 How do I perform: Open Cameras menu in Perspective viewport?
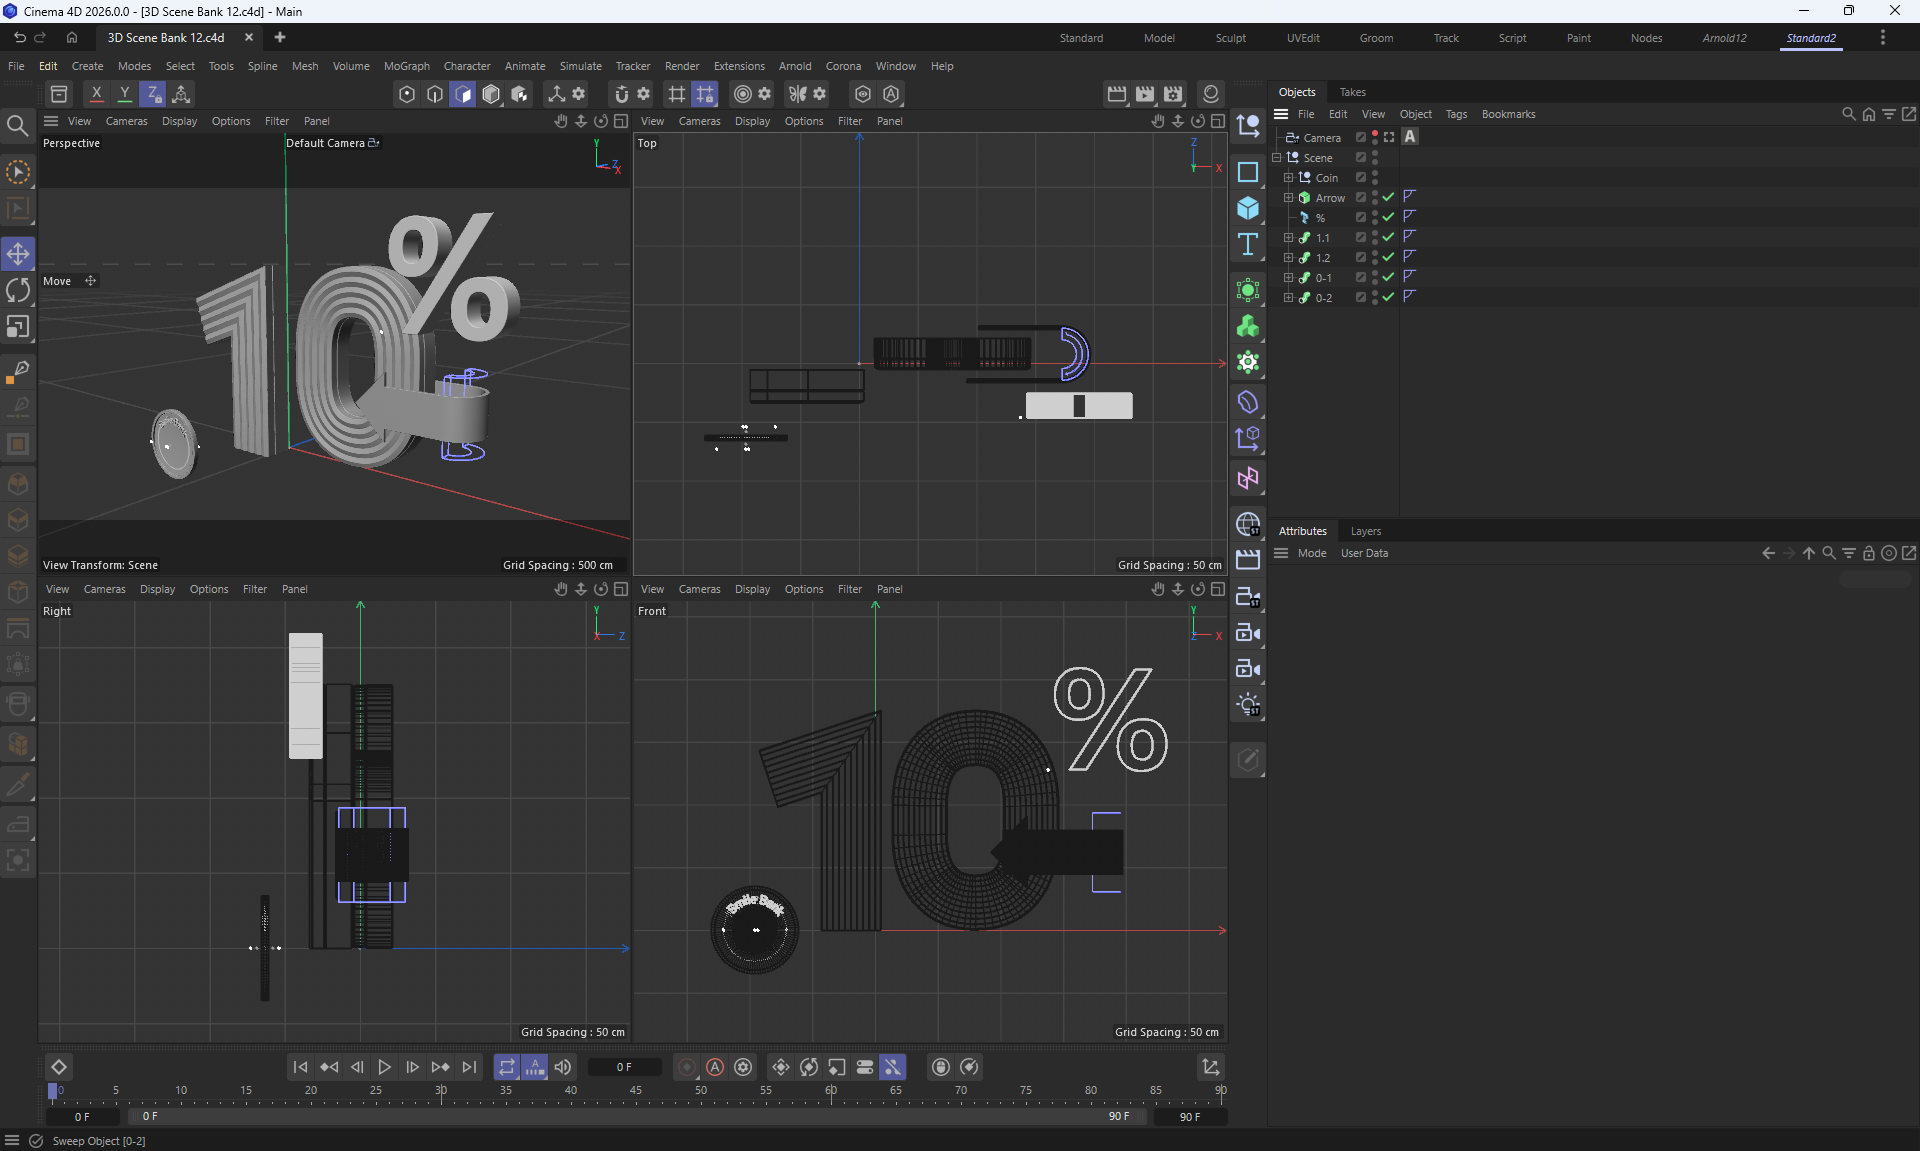tap(126, 121)
